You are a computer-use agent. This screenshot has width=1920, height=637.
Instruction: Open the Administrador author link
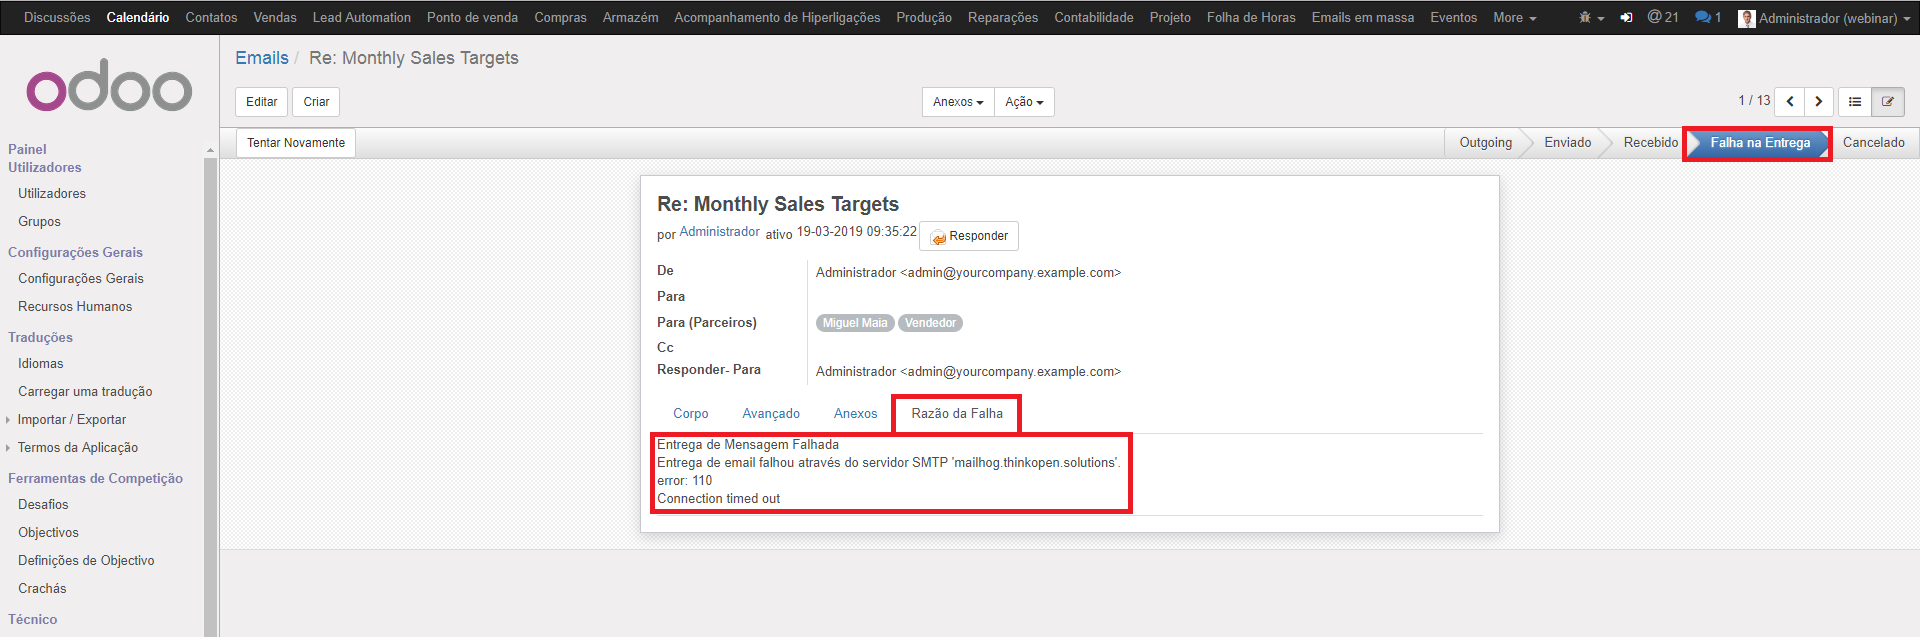[719, 232]
